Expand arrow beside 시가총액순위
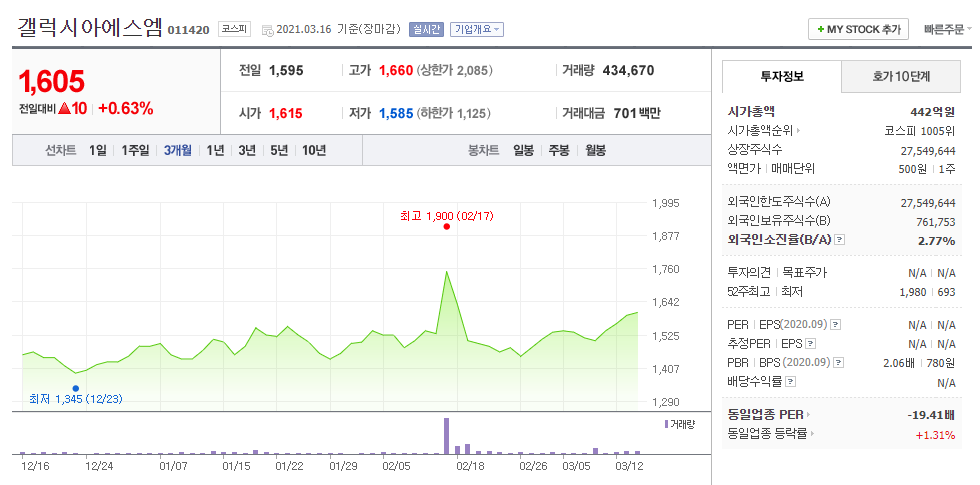The width and height of the screenshot is (980, 485). click(x=798, y=131)
